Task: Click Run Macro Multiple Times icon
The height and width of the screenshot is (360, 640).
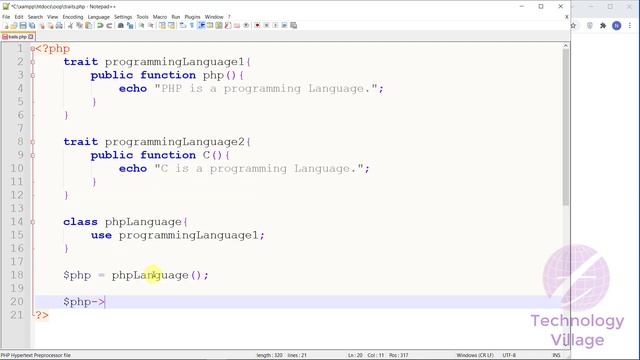Action: pyautogui.click(x=284, y=25)
